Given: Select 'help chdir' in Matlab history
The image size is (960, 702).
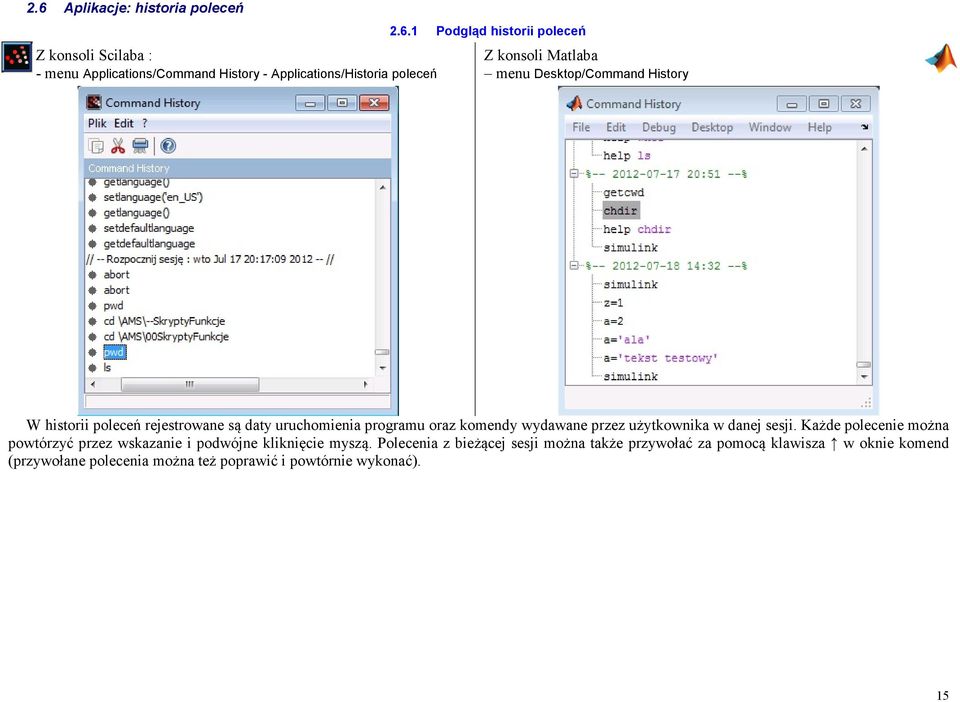Looking at the screenshot, I should pos(637,229).
